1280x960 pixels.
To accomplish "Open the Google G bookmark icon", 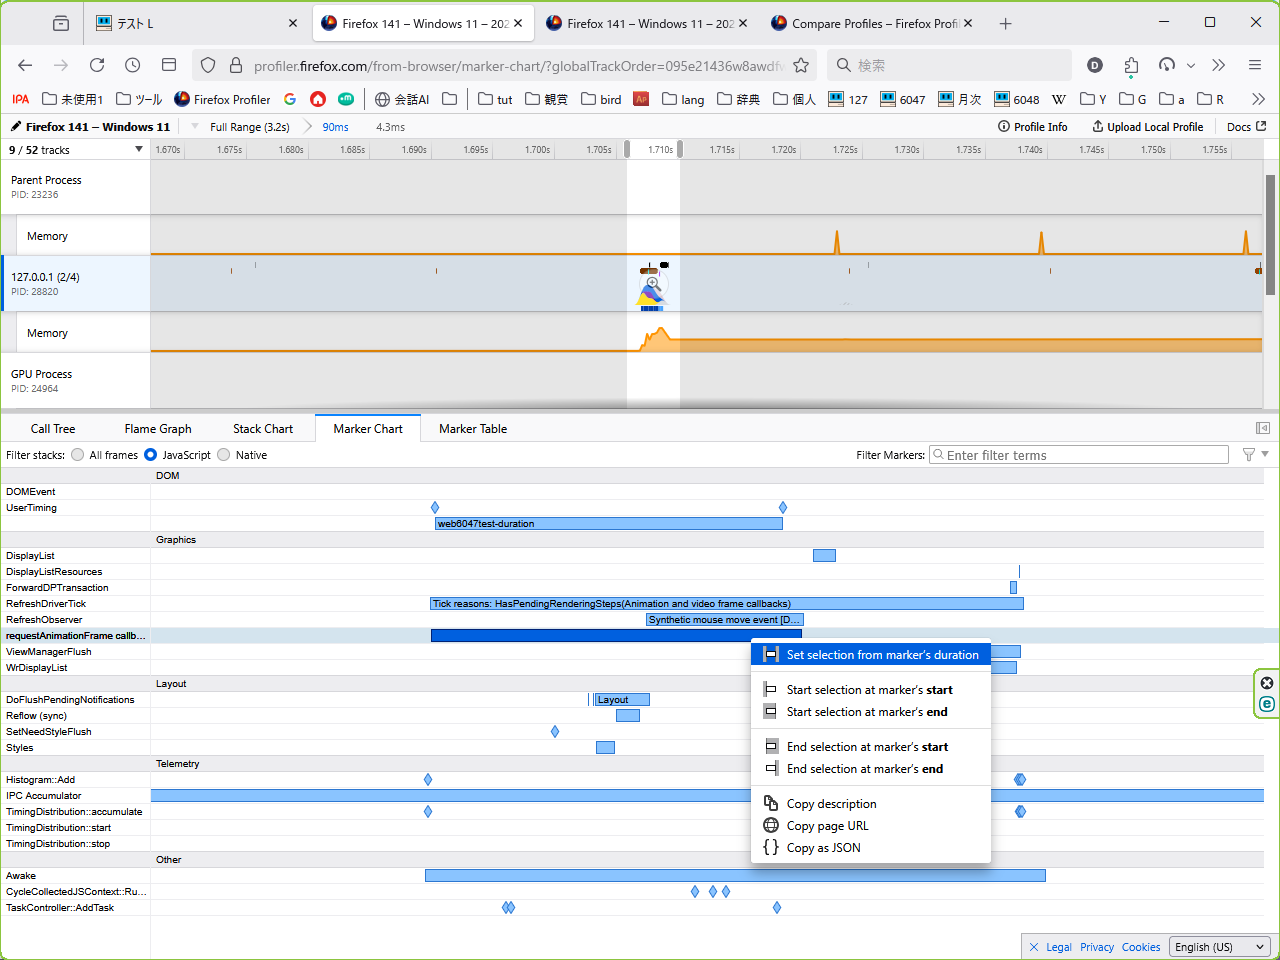I will pyautogui.click(x=290, y=99).
